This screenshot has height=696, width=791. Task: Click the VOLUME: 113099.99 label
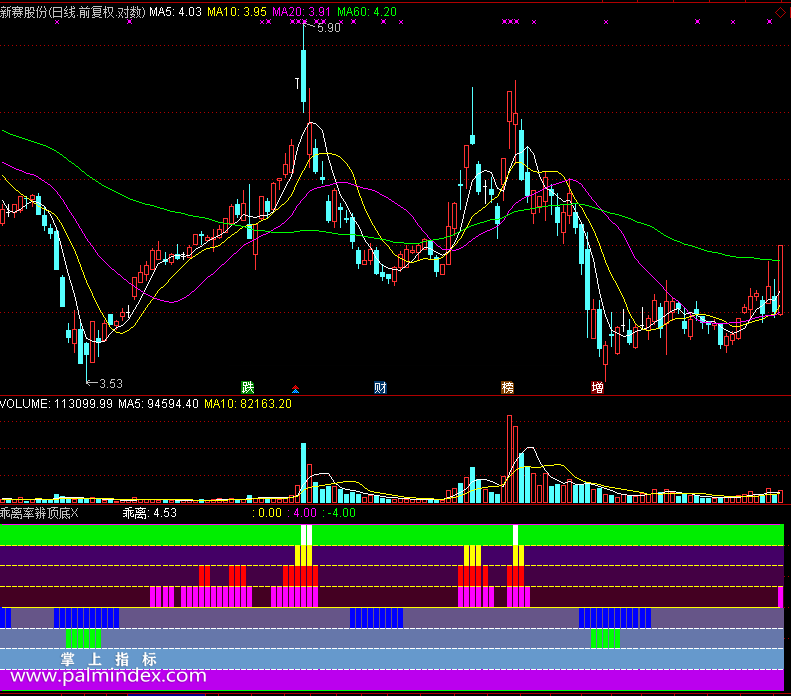(56, 404)
